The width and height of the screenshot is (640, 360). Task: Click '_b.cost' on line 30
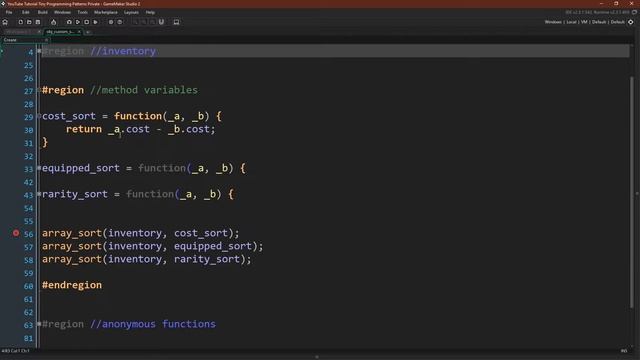click(189, 129)
